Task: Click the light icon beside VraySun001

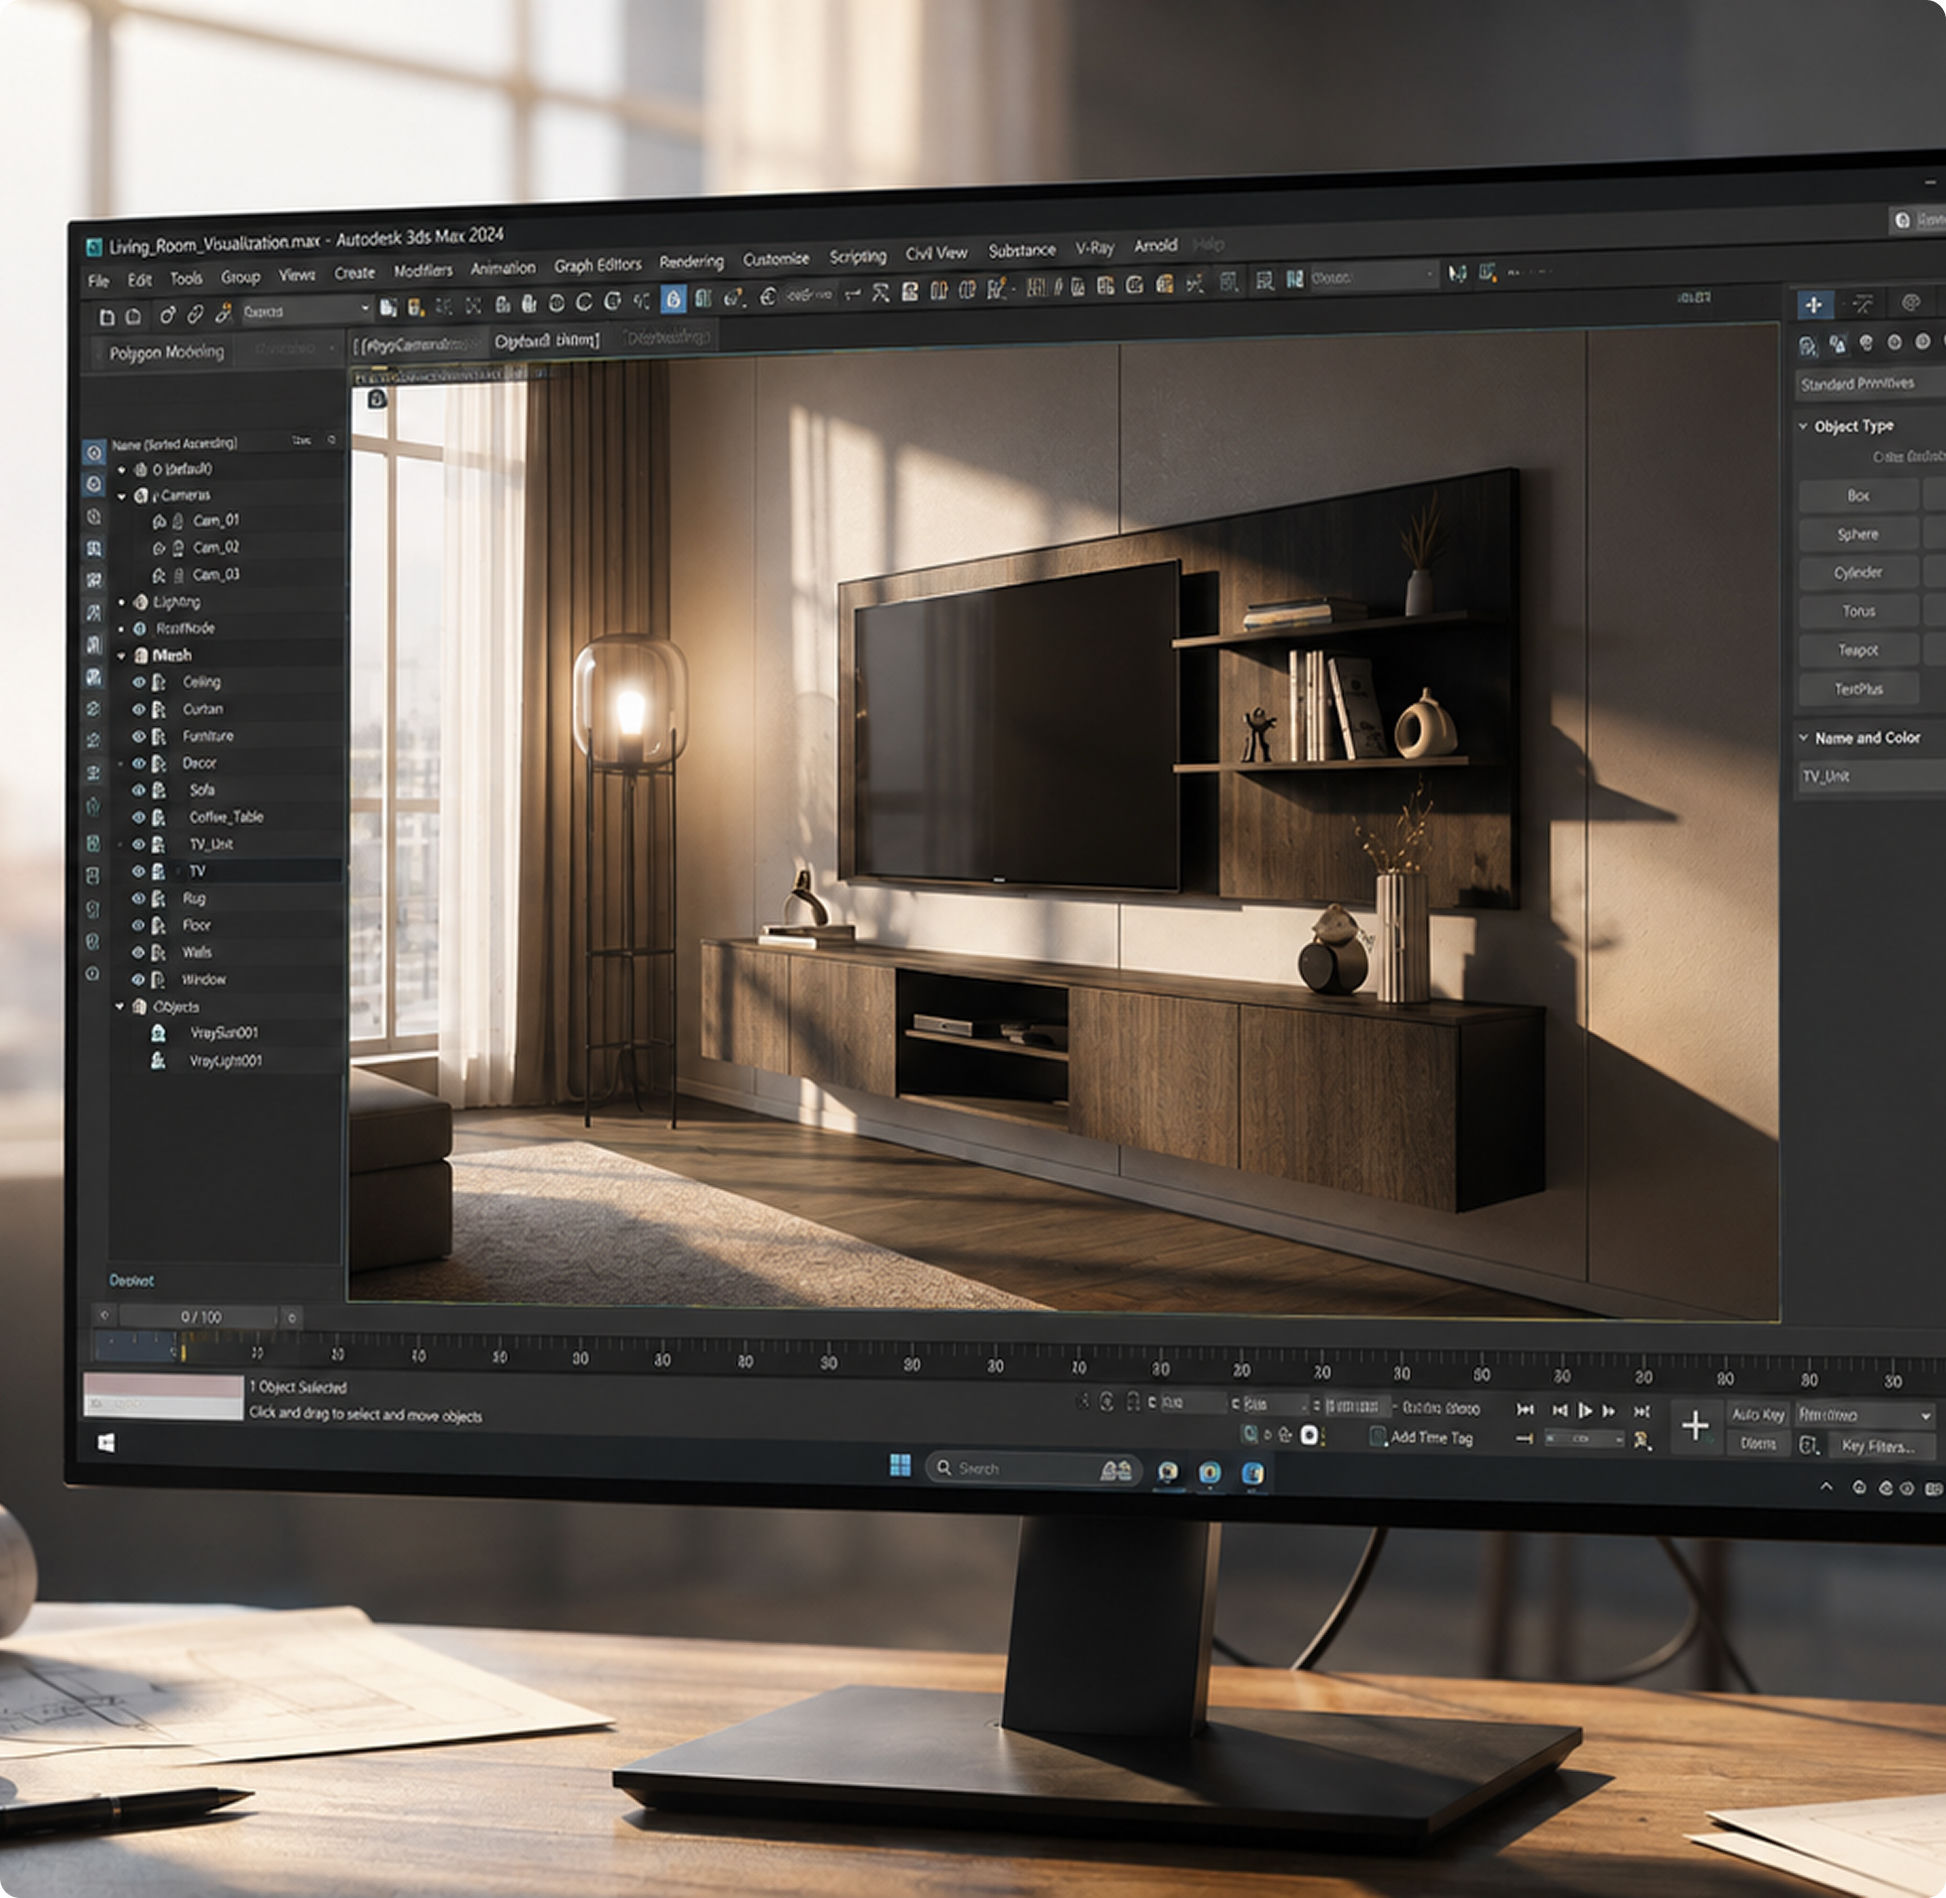Action: [x=157, y=1033]
